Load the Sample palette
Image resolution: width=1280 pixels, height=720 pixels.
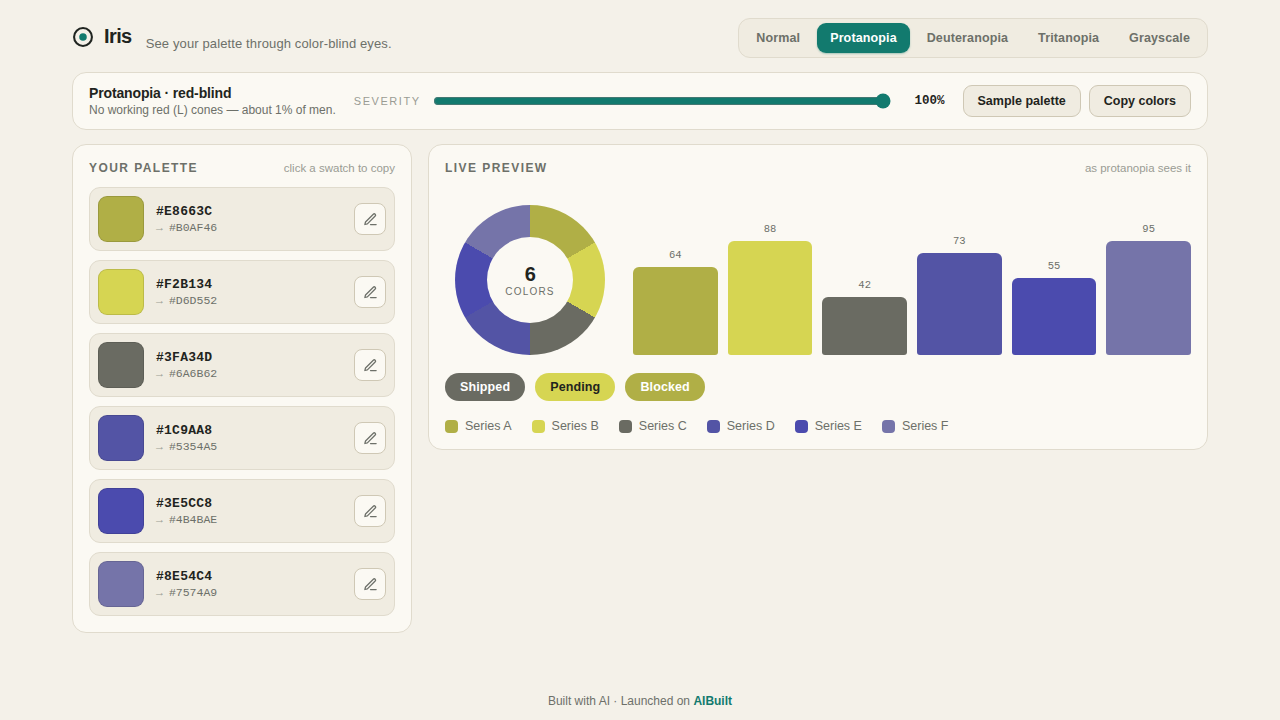click(1022, 101)
